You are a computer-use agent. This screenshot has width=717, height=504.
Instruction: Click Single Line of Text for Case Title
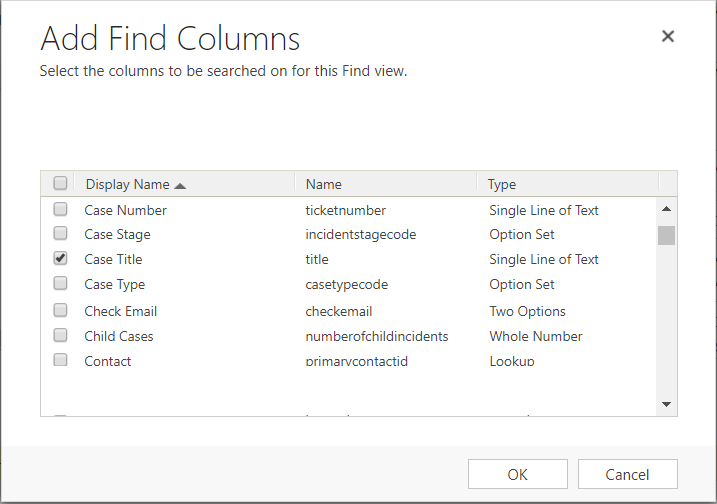[544, 259]
